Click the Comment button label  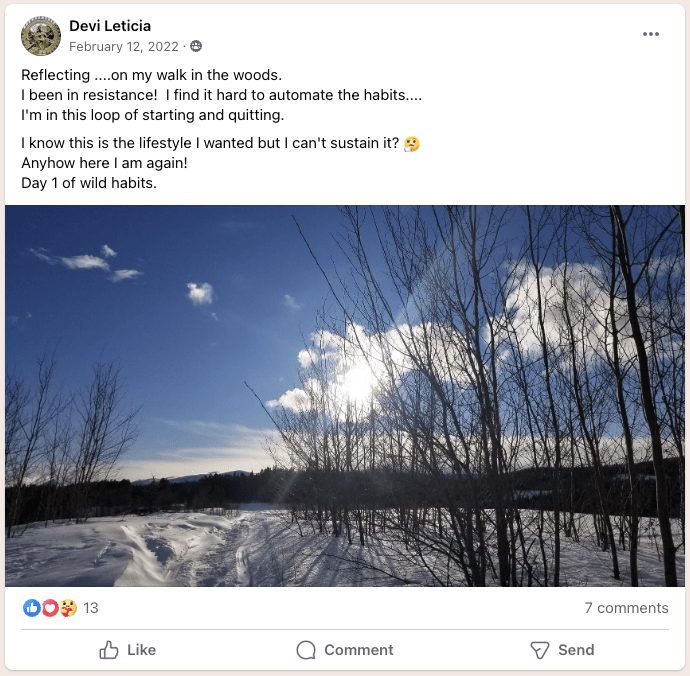click(x=359, y=650)
